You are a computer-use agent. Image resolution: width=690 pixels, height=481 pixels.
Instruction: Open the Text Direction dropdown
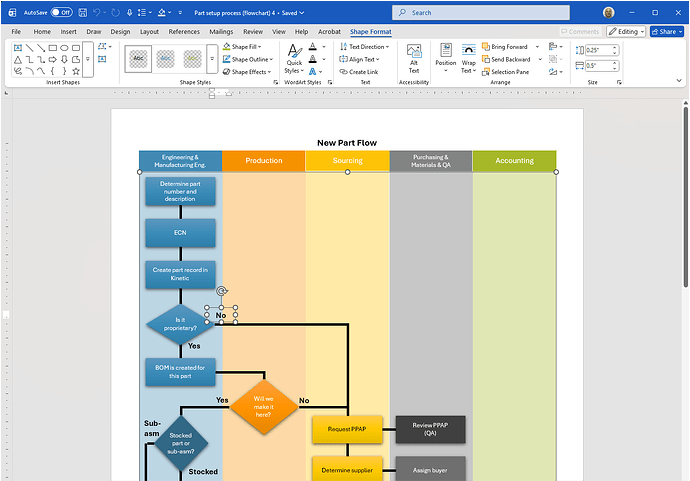[x=364, y=47]
